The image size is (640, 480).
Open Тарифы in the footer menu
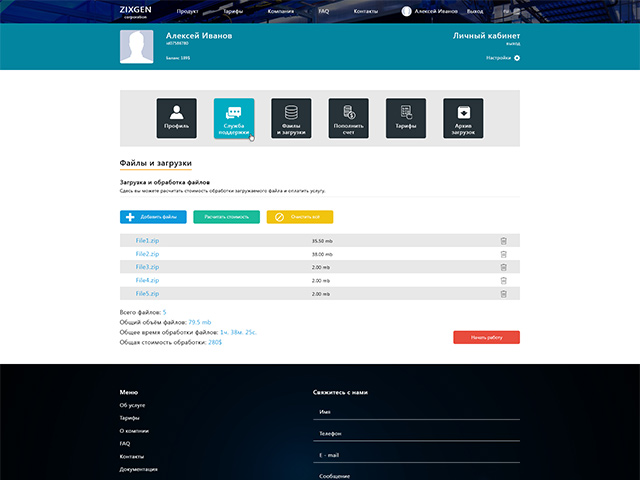[129, 418]
